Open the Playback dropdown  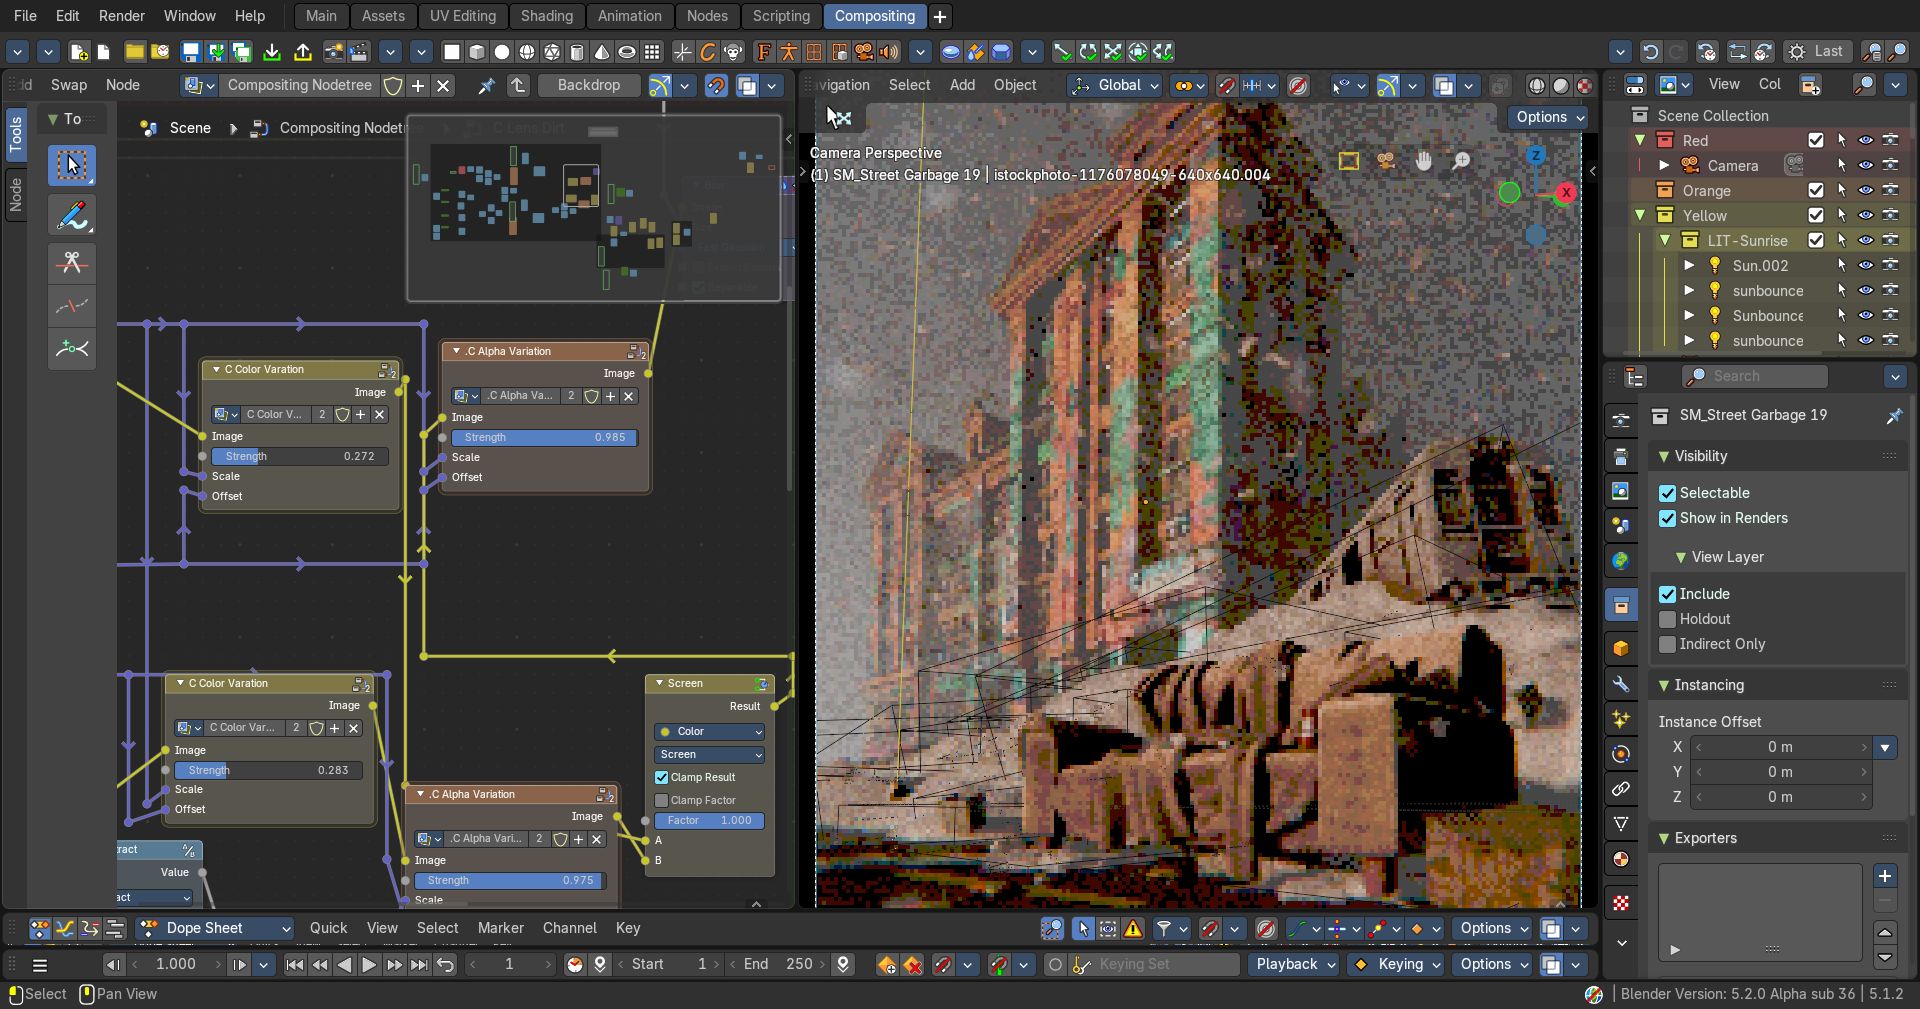[x=1294, y=964]
